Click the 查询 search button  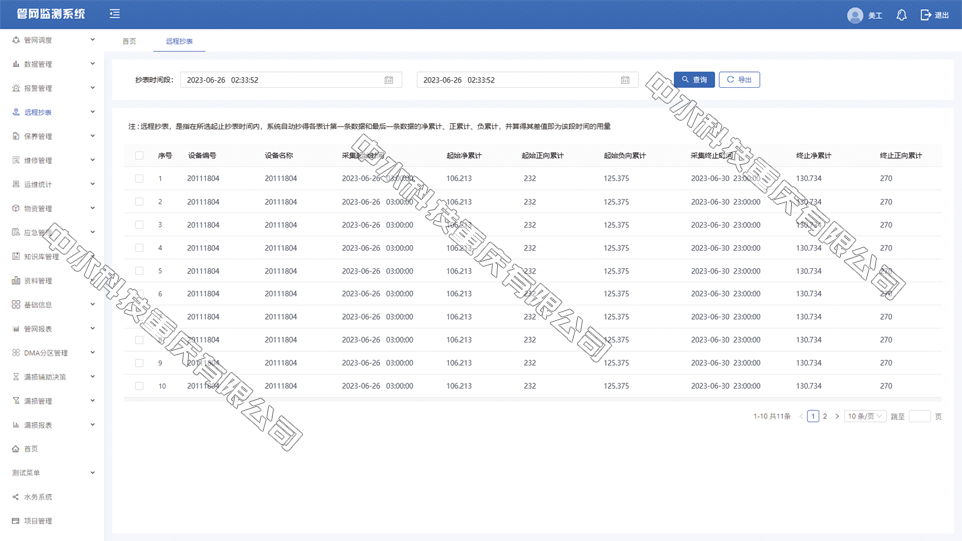click(x=694, y=80)
